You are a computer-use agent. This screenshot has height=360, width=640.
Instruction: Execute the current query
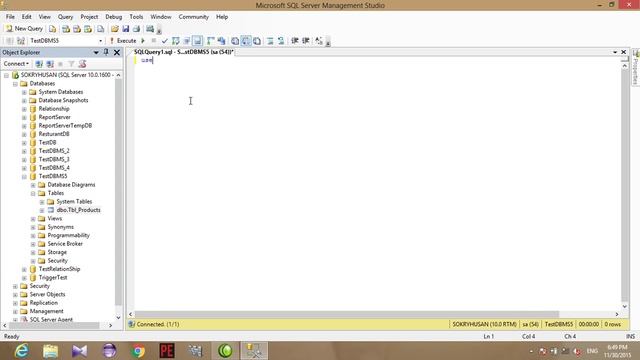point(123,41)
